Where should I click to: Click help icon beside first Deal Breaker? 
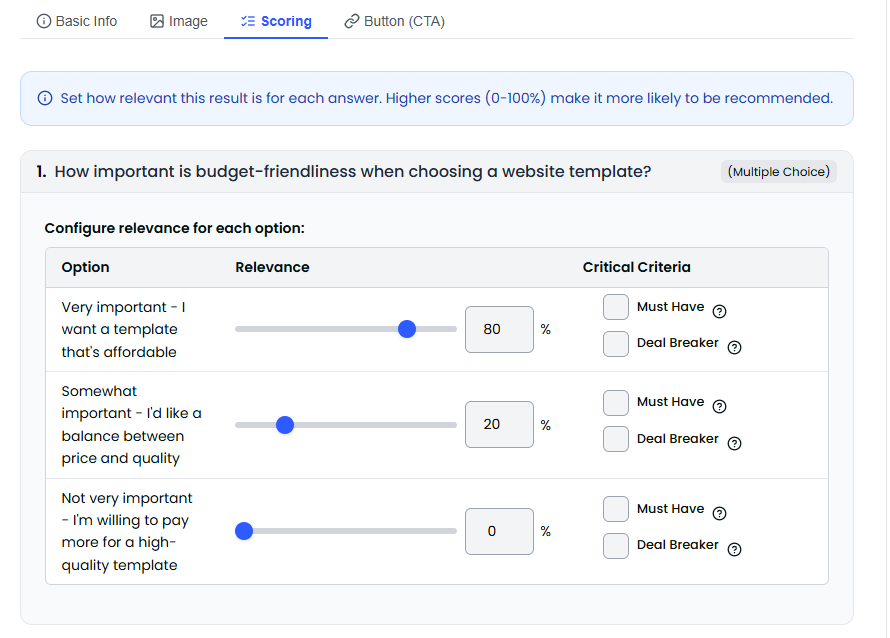734,347
